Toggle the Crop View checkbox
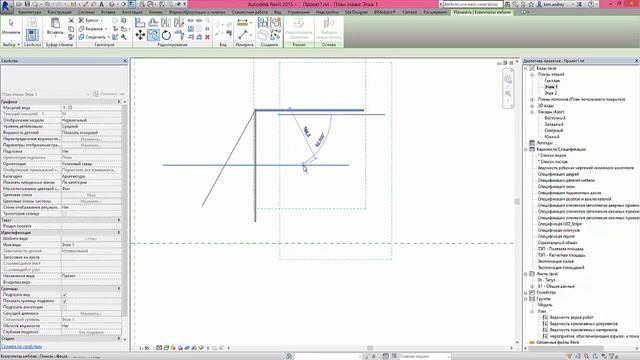Viewport: 640px width, 360px height. point(65,295)
